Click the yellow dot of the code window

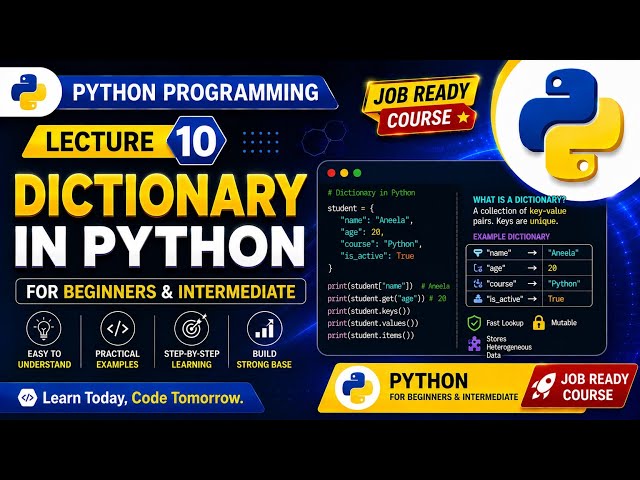tap(344, 173)
